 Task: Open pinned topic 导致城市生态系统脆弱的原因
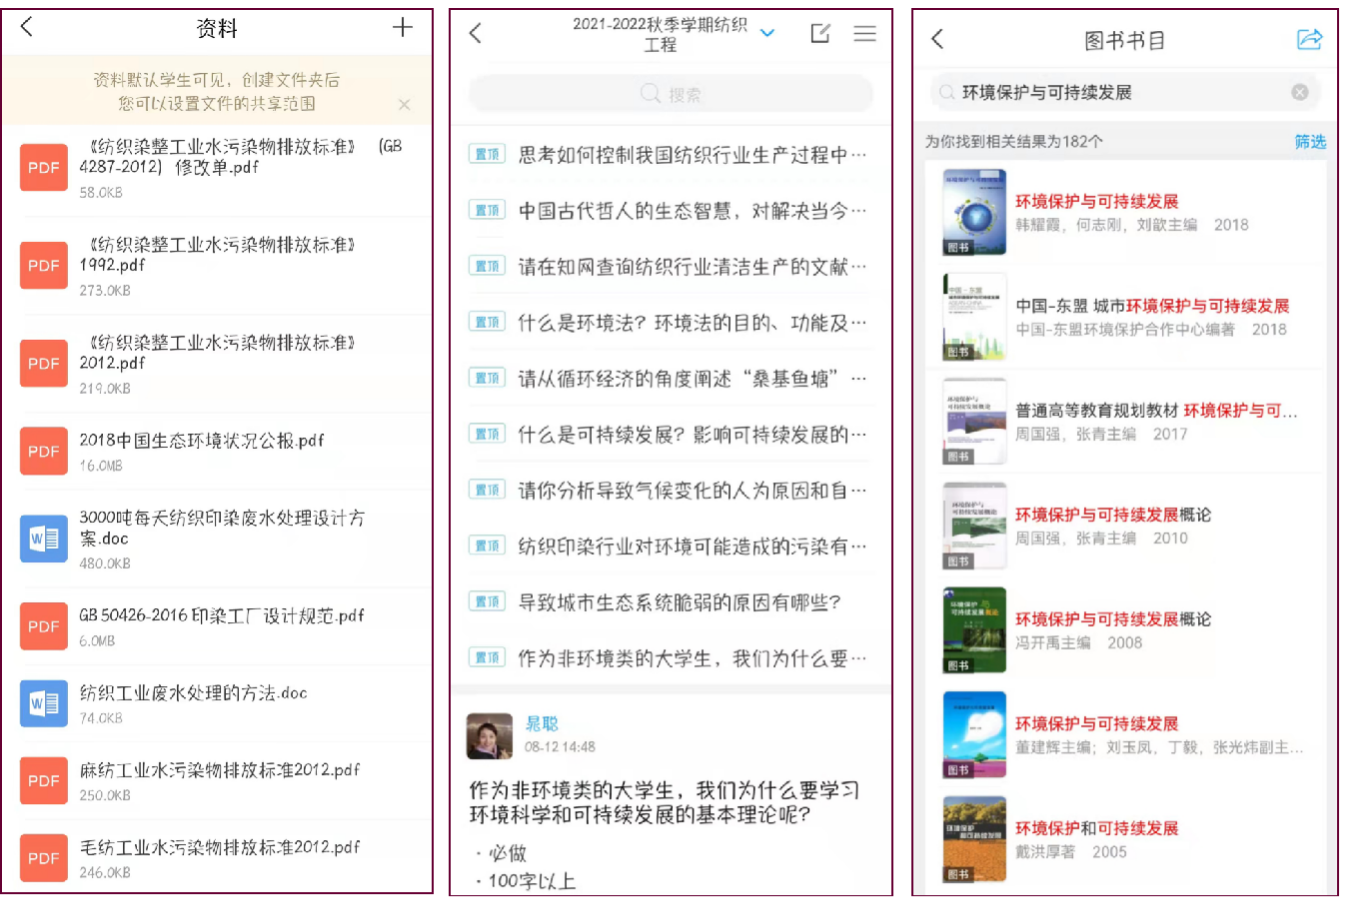[680, 602]
